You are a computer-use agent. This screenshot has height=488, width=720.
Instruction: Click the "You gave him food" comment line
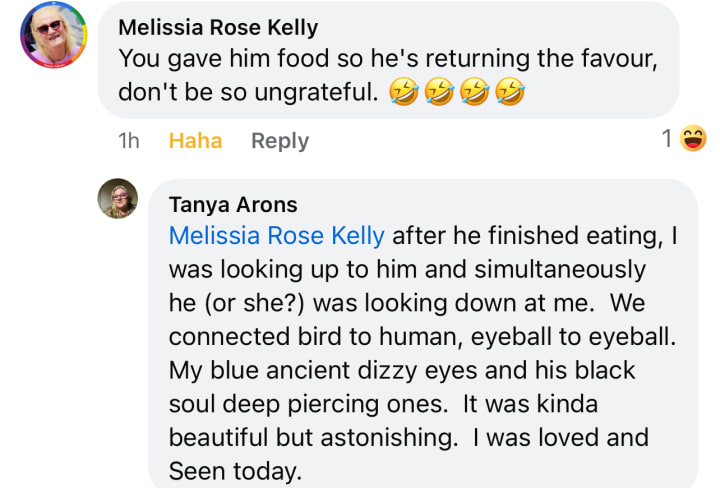pos(388,59)
